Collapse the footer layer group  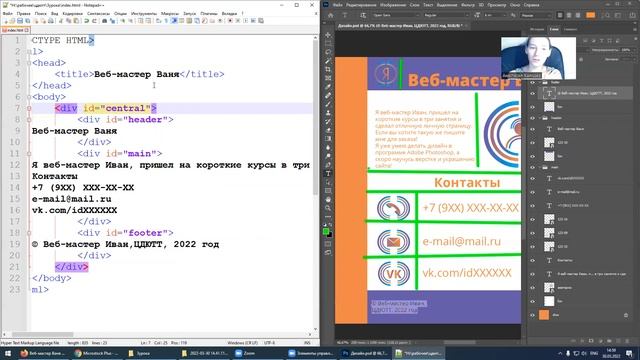[540, 82]
